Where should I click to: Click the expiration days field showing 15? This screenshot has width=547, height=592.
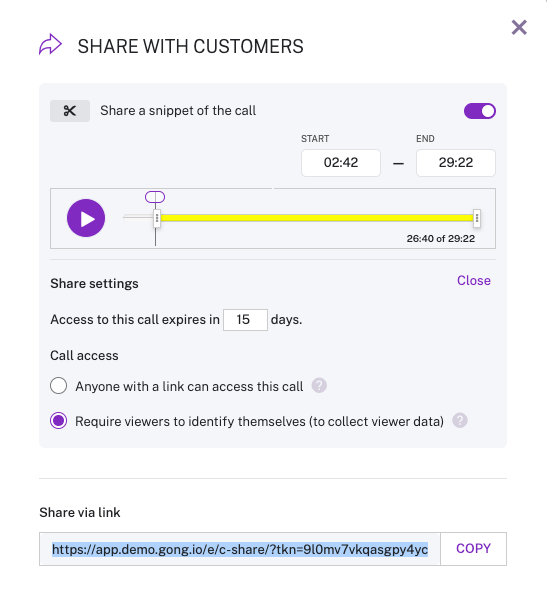tap(245, 320)
